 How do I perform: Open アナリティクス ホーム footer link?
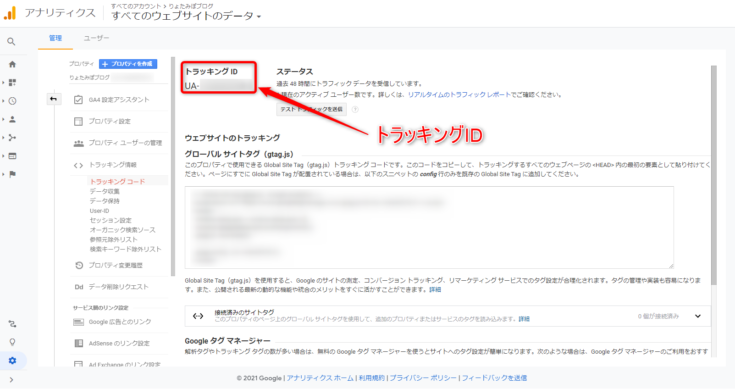(320, 378)
